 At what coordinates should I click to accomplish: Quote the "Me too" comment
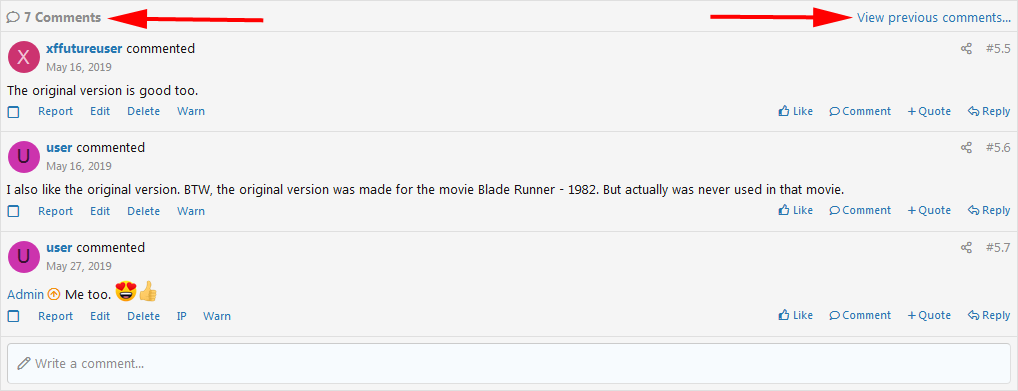[x=929, y=316]
